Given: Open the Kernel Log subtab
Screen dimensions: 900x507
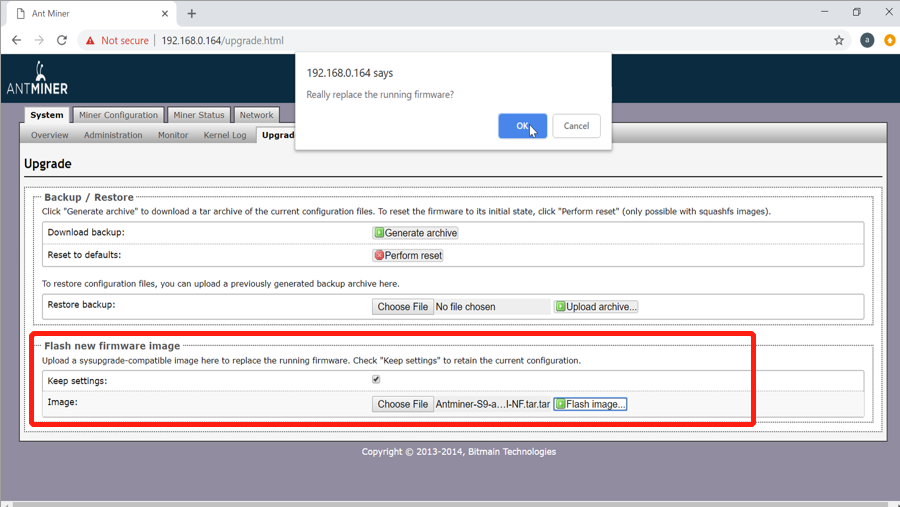Looking at the screenshot, I should 225,135.
